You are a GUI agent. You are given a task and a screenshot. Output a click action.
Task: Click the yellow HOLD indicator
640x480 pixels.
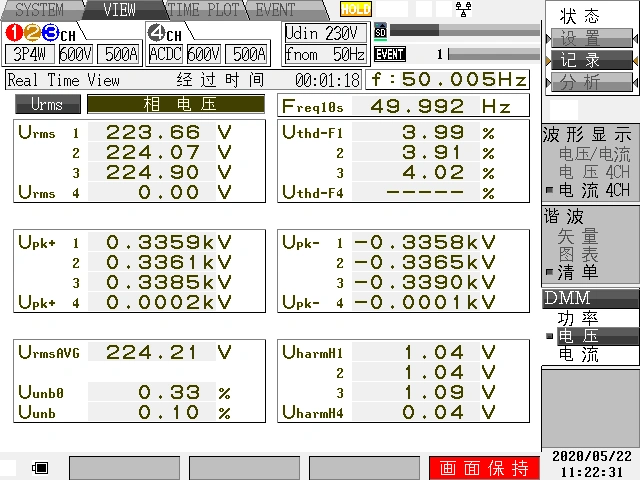pos(355,9)
